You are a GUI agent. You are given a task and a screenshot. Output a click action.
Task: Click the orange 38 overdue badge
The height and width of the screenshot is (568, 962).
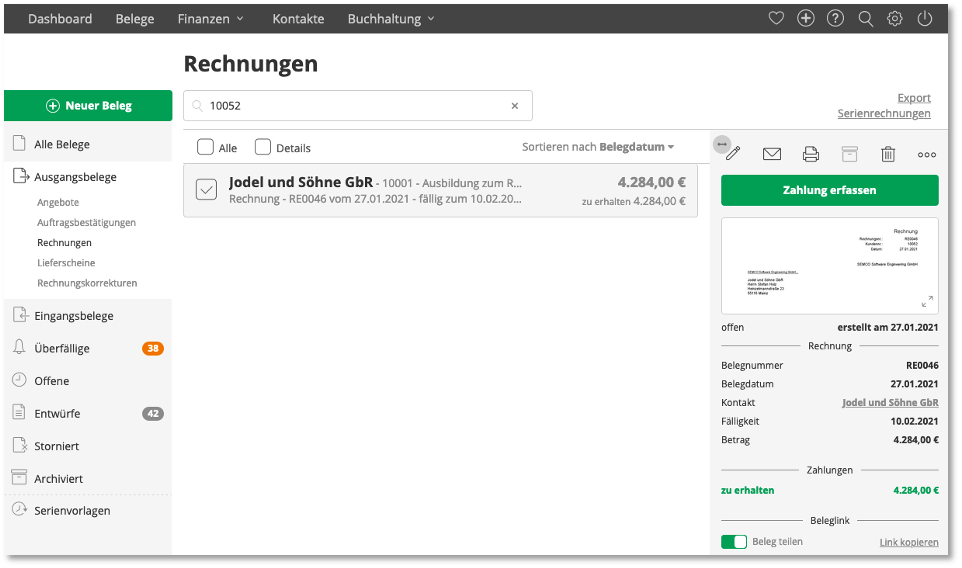(153, 348)
